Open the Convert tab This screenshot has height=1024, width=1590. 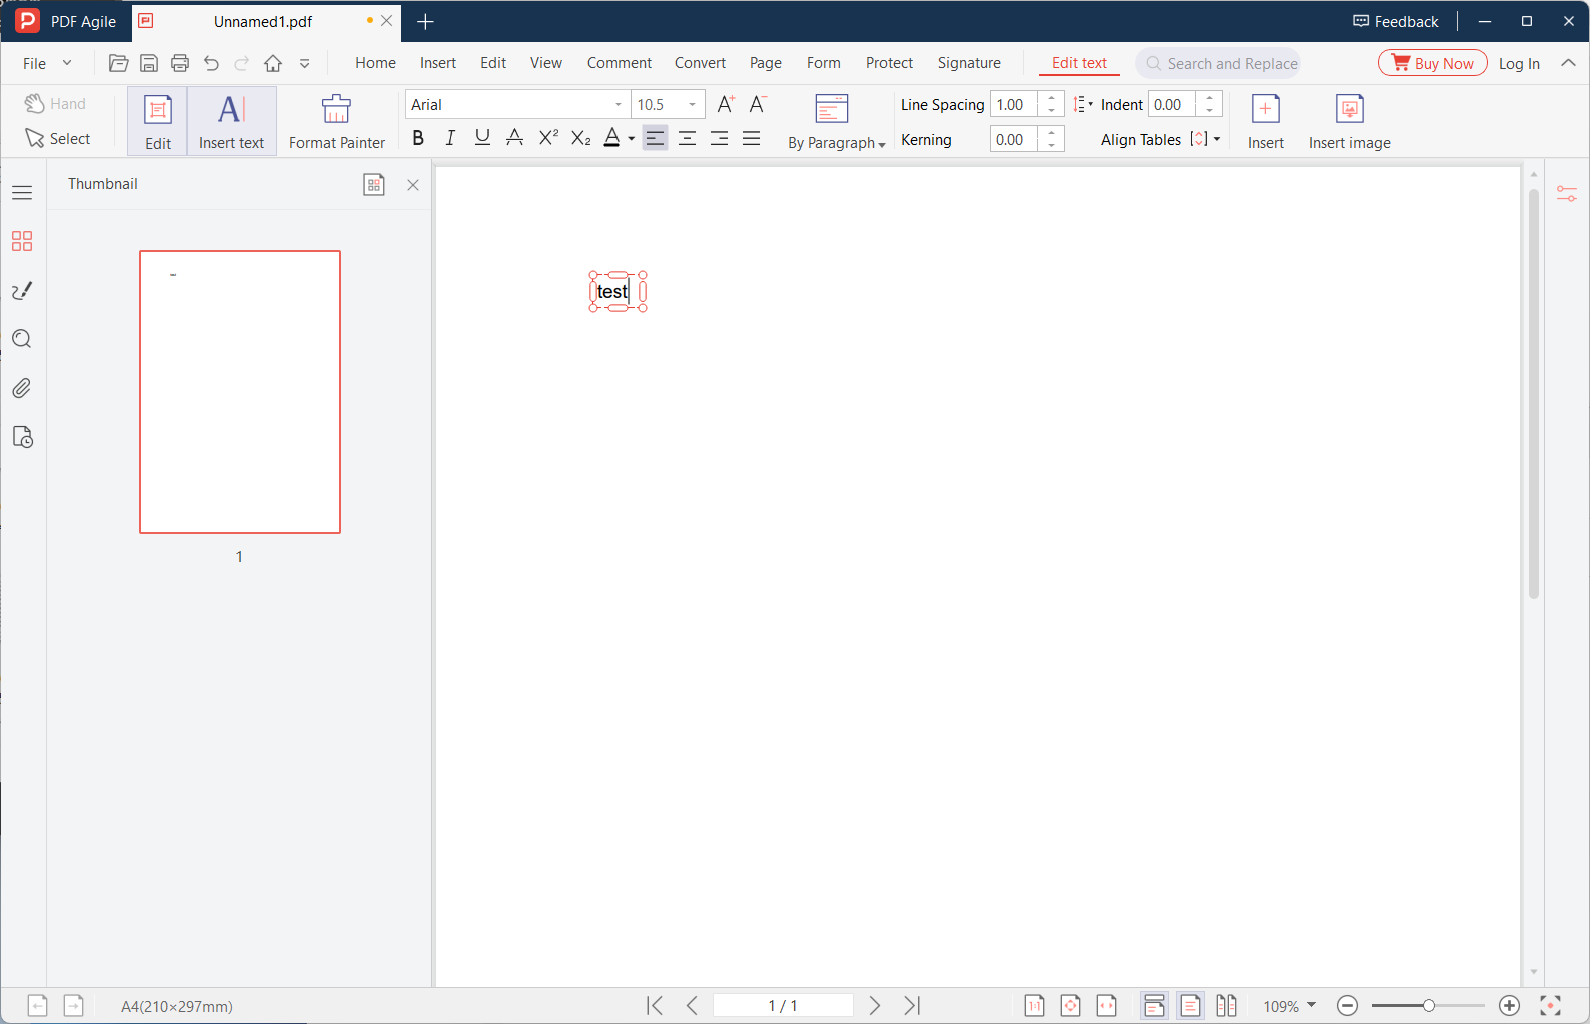pos(700,63)
